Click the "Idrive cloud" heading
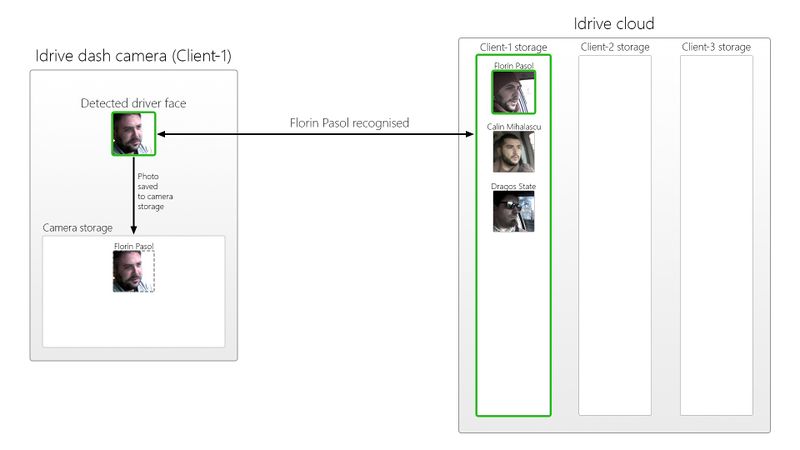The height and width of the screenshot is (450, 800). pos(614,23)
